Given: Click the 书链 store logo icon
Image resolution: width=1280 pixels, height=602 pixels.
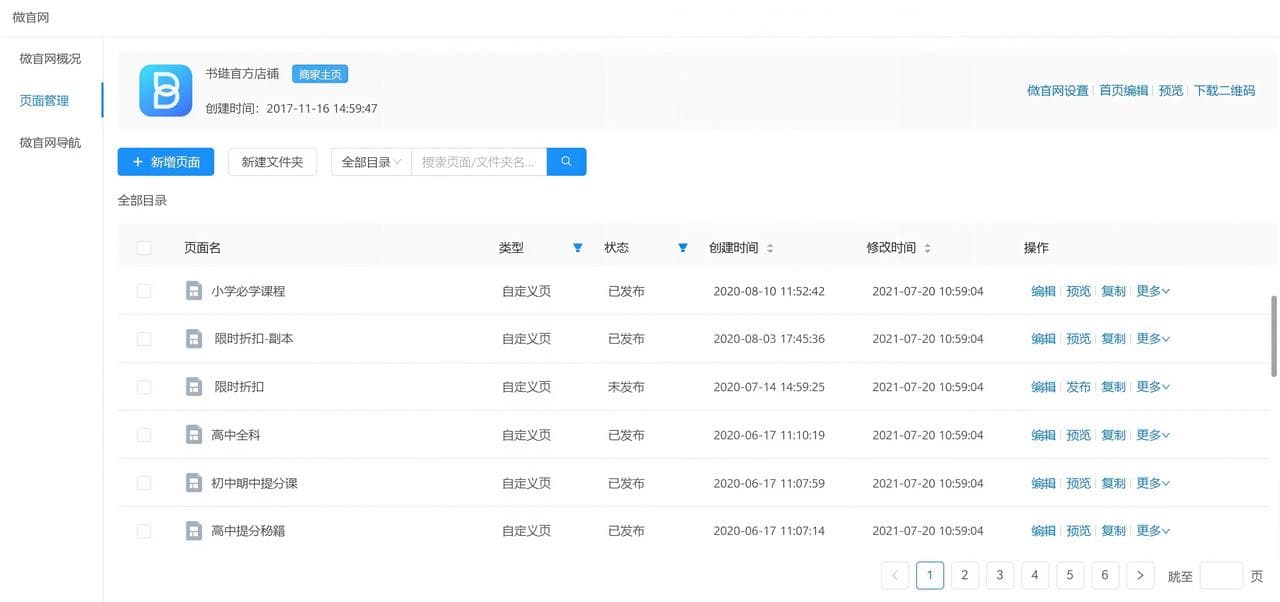Looking at the screenshot, I should point(166,91).
